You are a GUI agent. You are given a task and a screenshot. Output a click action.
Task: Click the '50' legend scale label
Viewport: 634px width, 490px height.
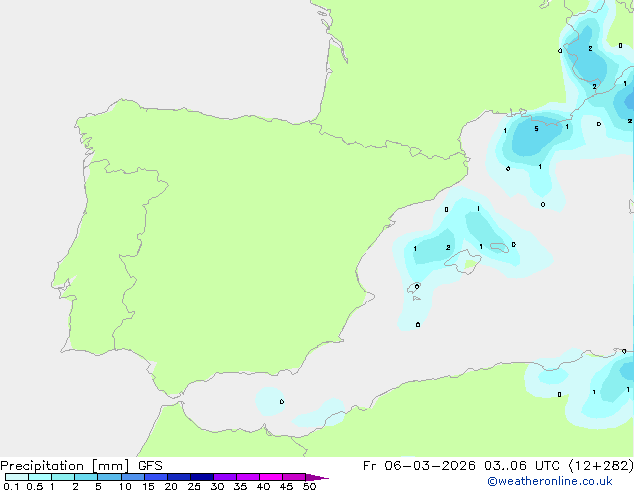[309, 486]
